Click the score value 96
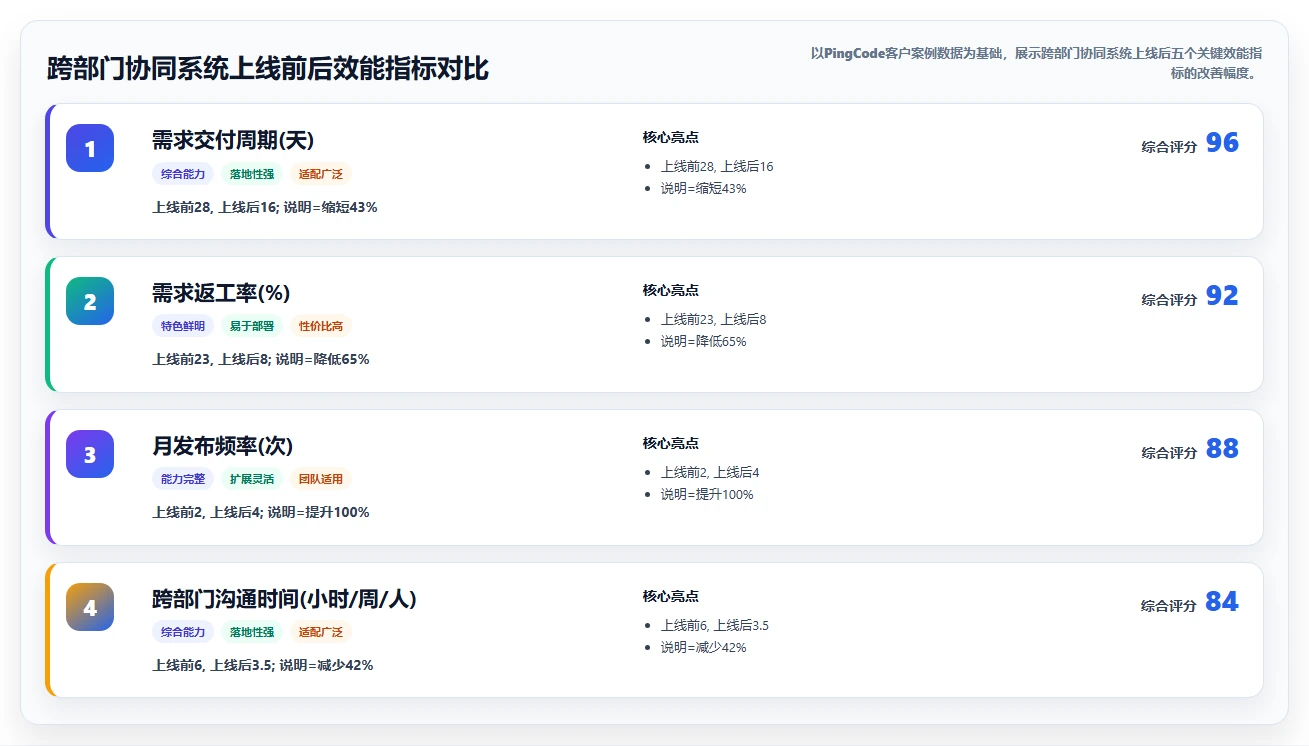 [1222, 143]
